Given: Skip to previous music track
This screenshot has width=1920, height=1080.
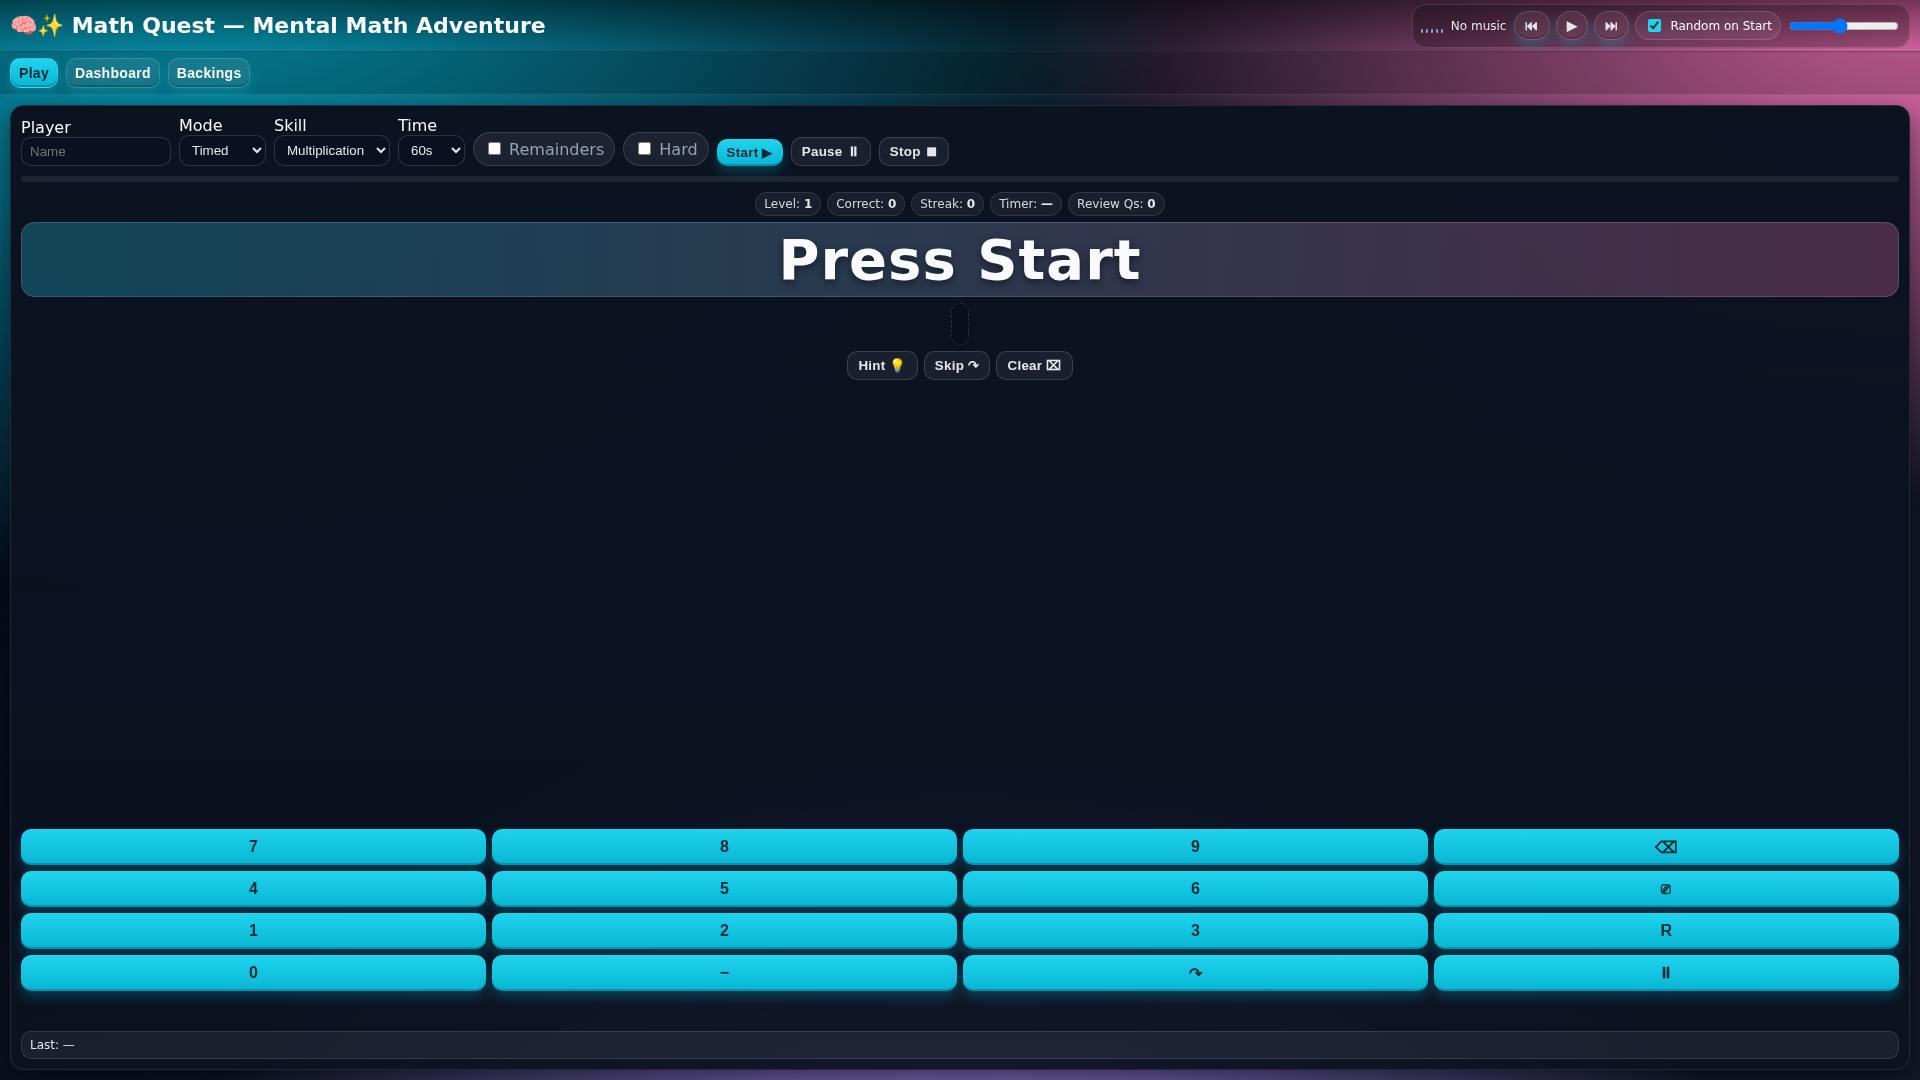Looking at the screenshot, I should [1531, 26].
